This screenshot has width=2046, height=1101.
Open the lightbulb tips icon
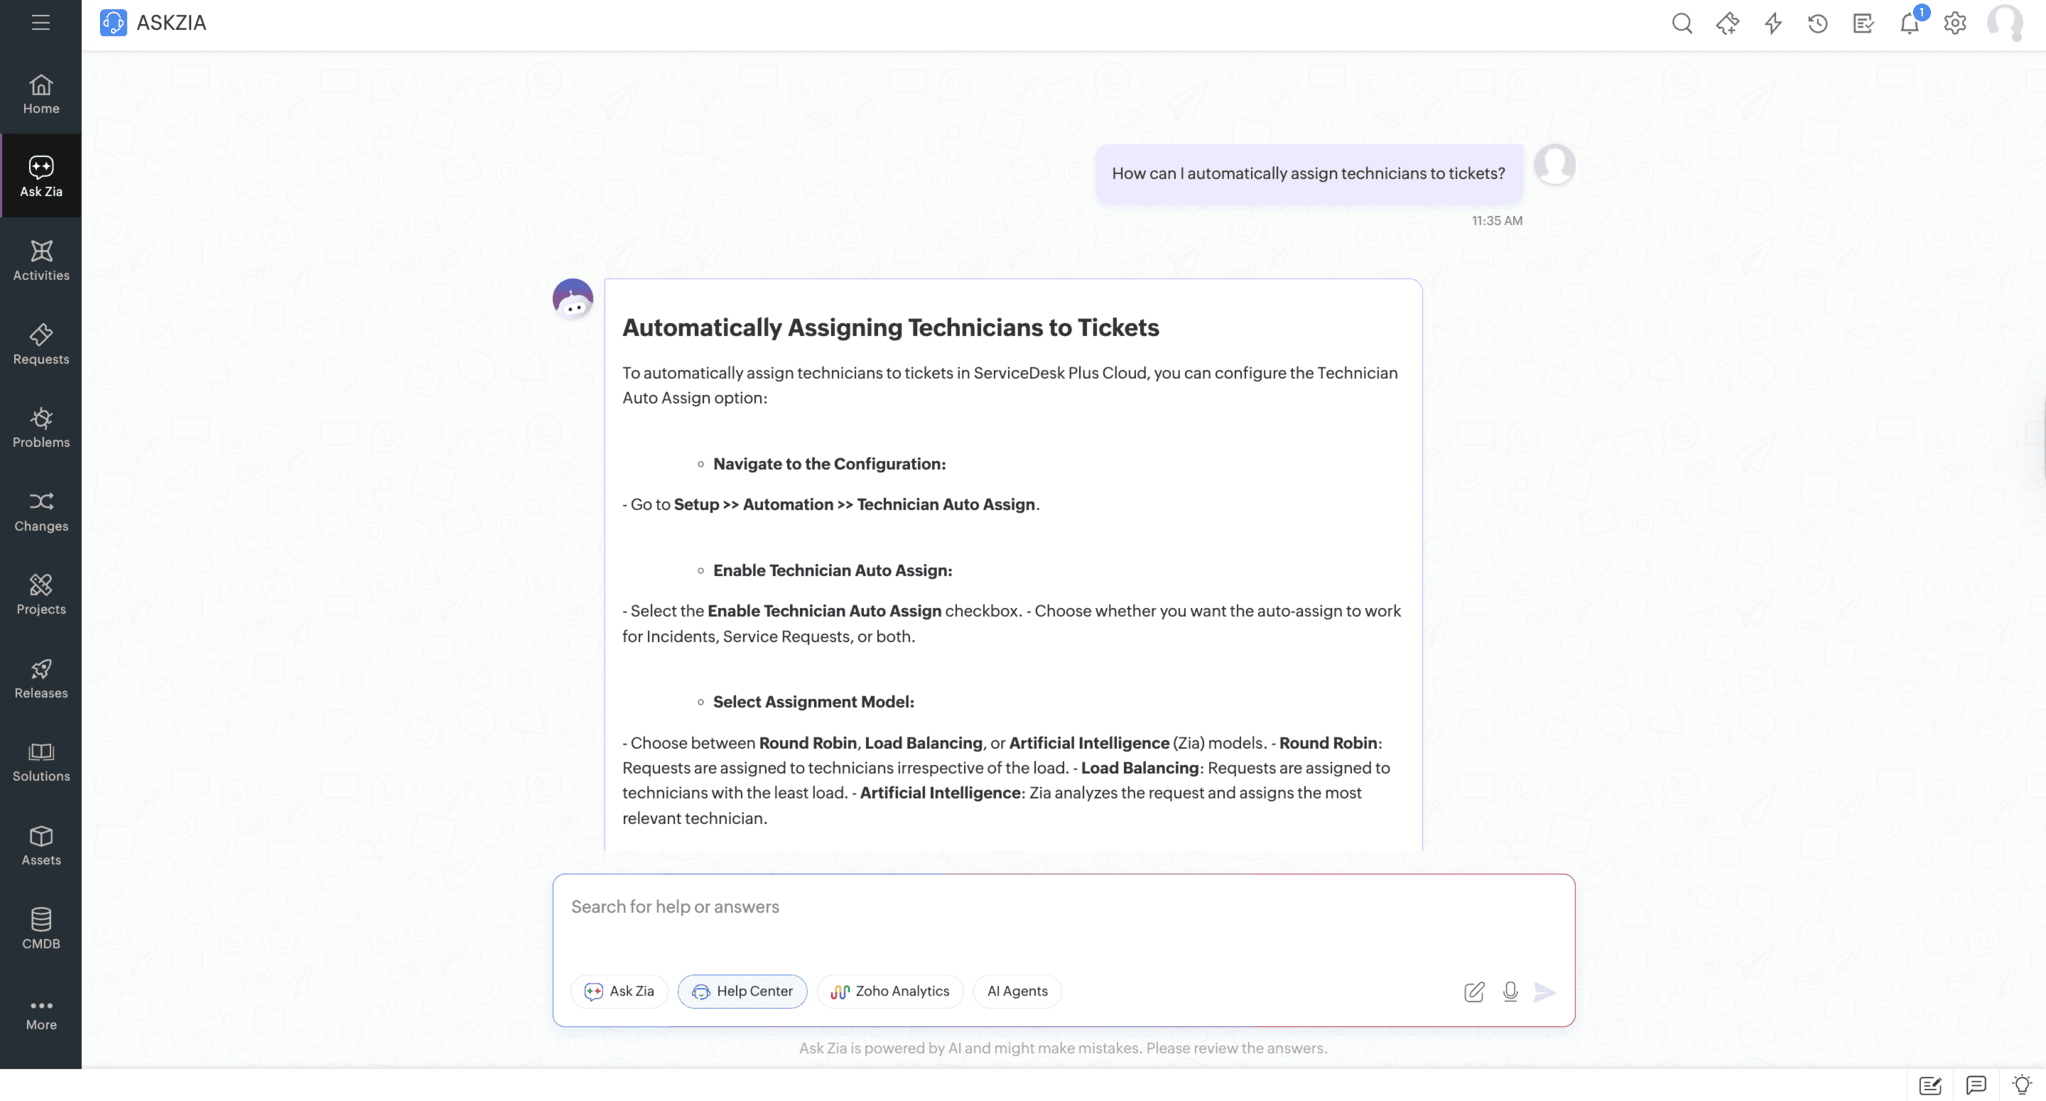(x=2021, y=1085)
